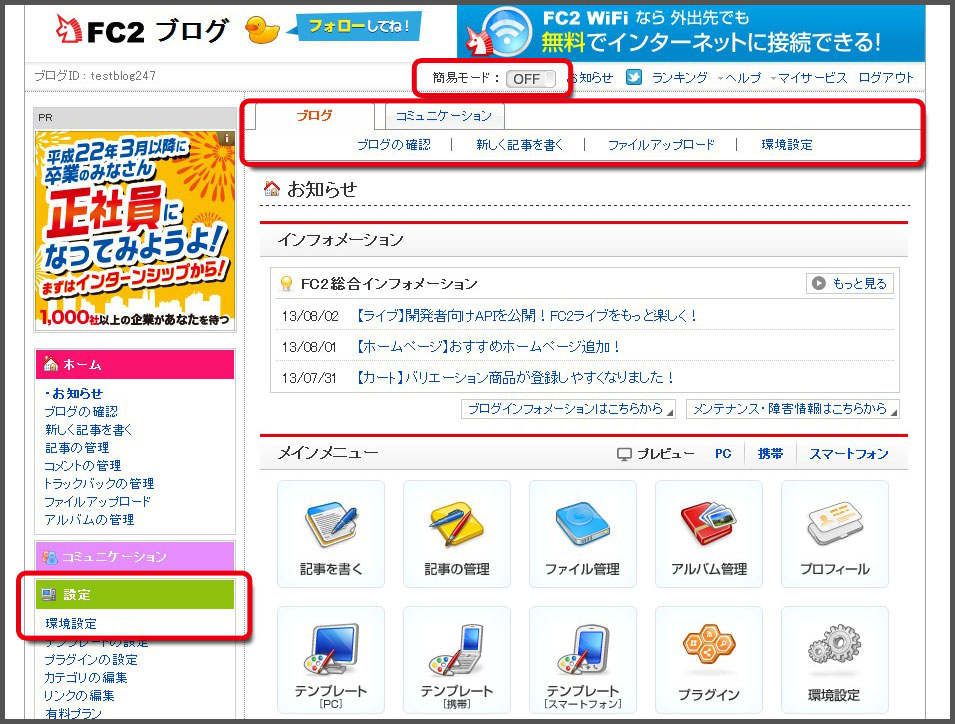Open the 【ホームページ】おすすめホームページ追加 news item

487,346
